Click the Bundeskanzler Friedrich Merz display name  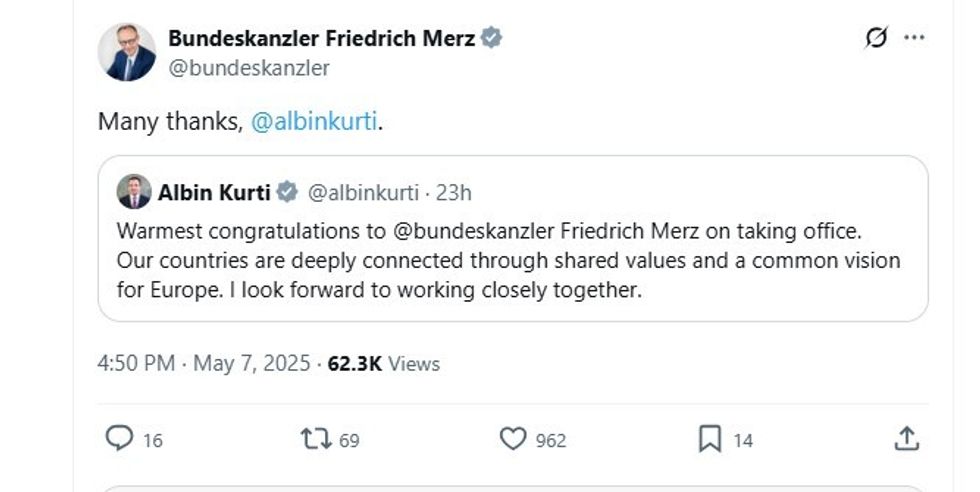[x=322, y=38]
